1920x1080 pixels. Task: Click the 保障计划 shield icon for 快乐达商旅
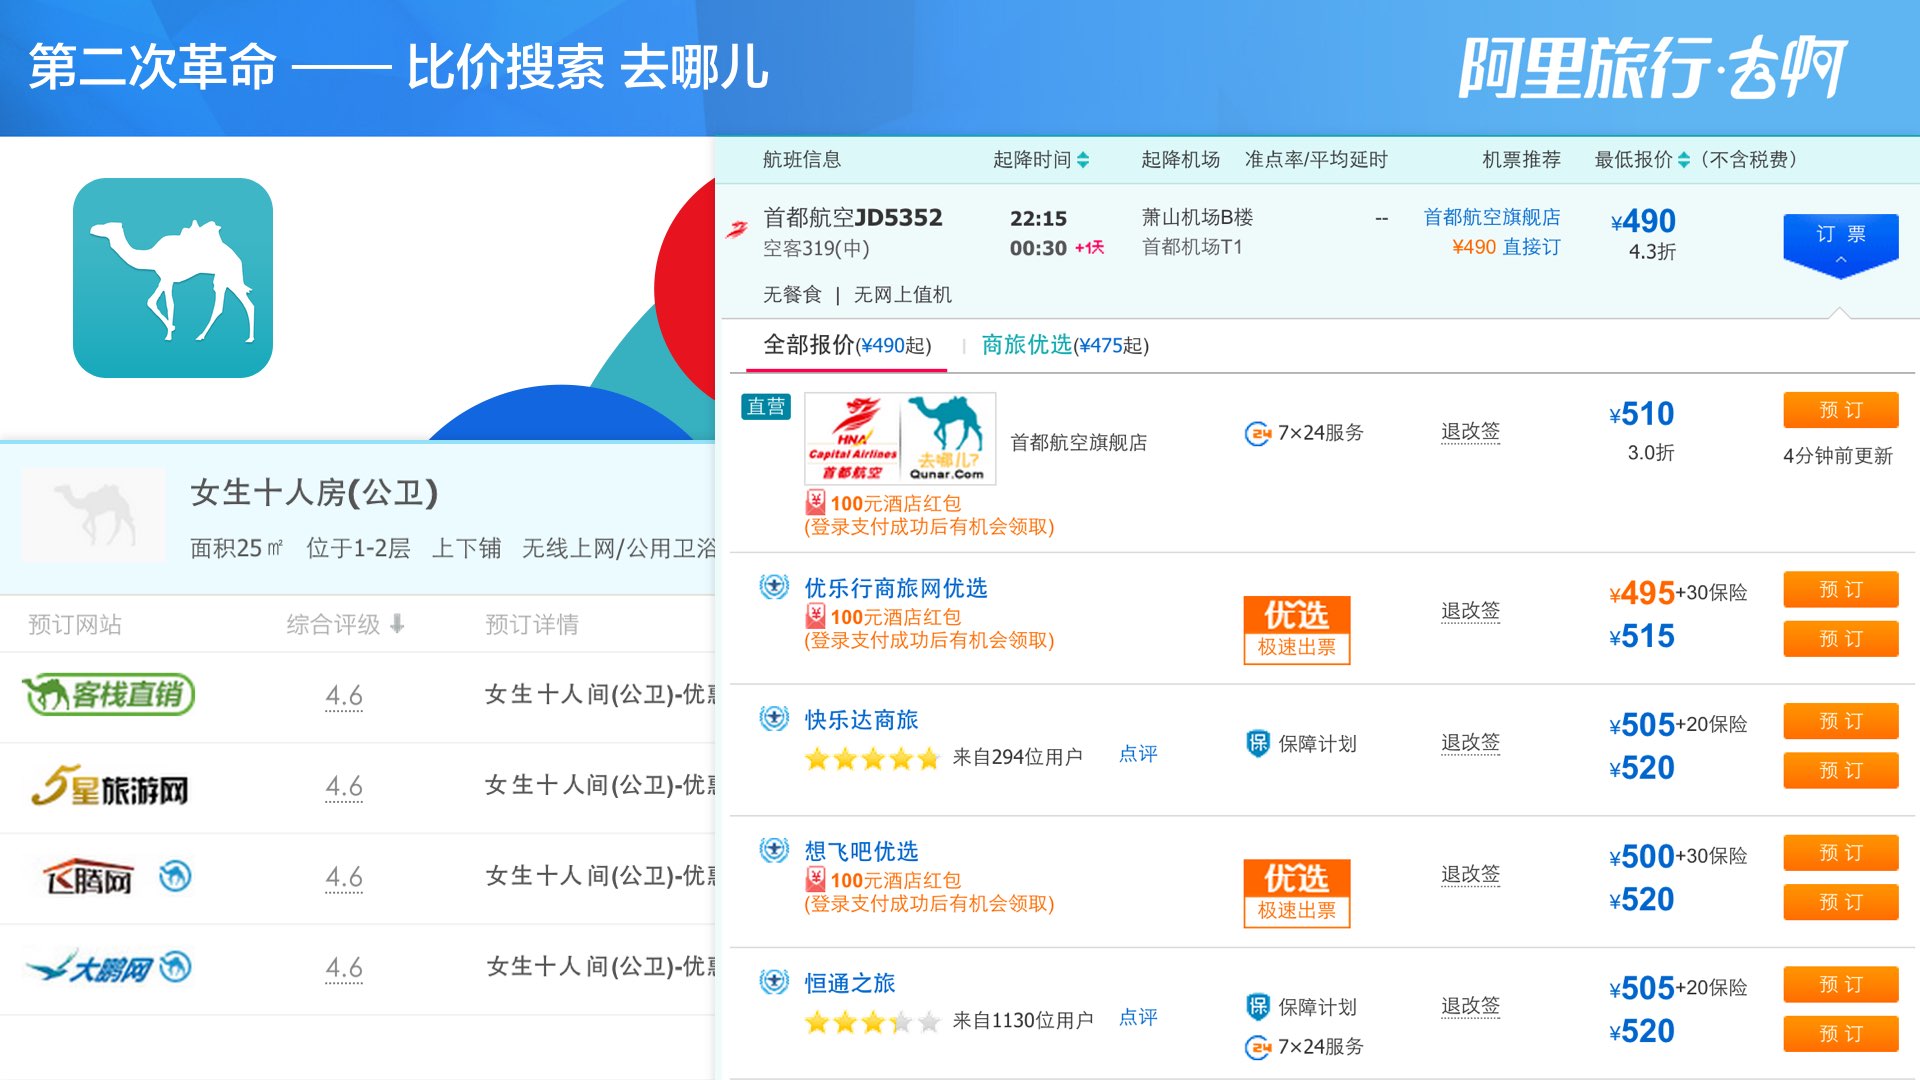pos(1257,743)
